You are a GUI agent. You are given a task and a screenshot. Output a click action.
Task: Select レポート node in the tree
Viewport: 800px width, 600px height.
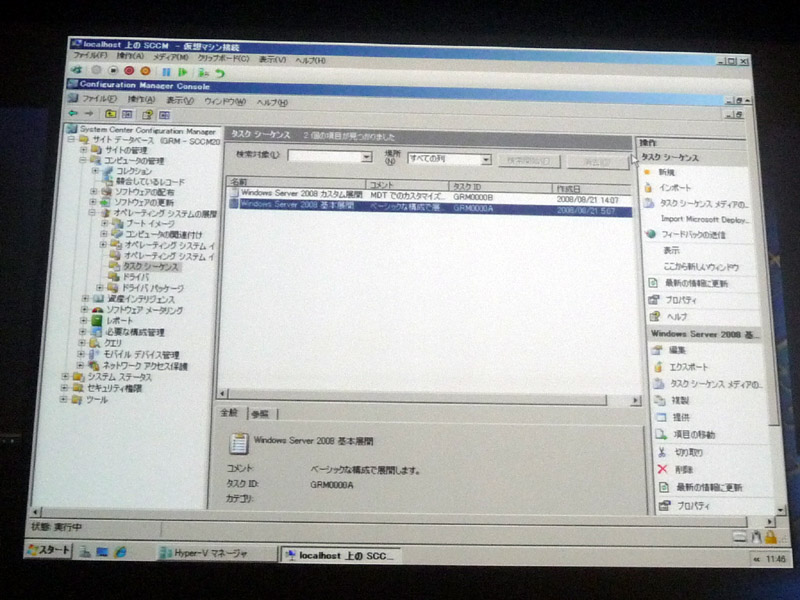tap(120, 321)
